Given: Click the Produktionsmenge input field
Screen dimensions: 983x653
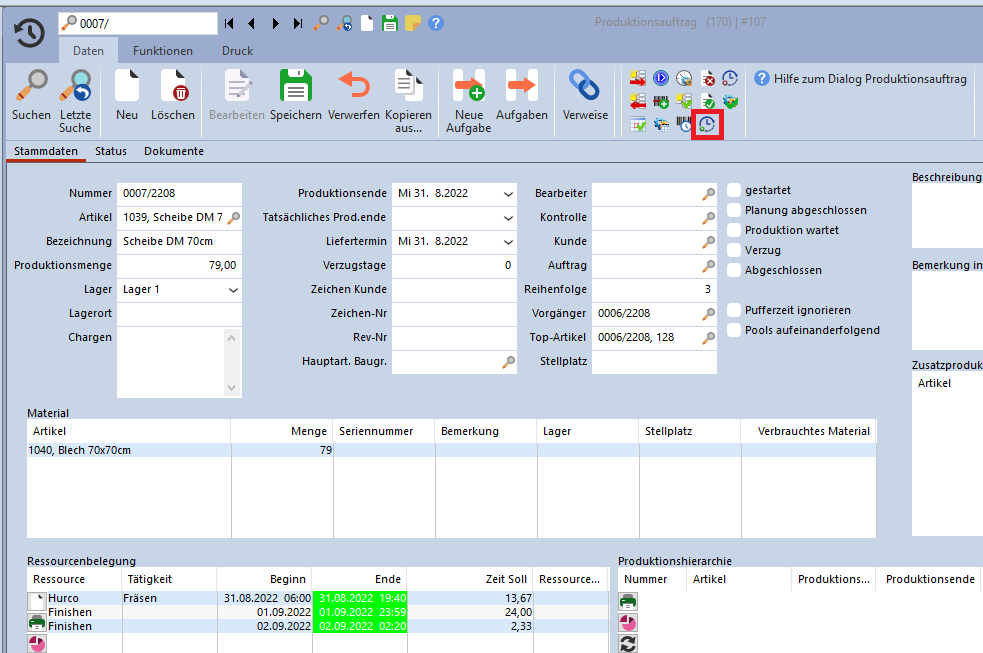Looking at the screenshot, I should 179,265.
